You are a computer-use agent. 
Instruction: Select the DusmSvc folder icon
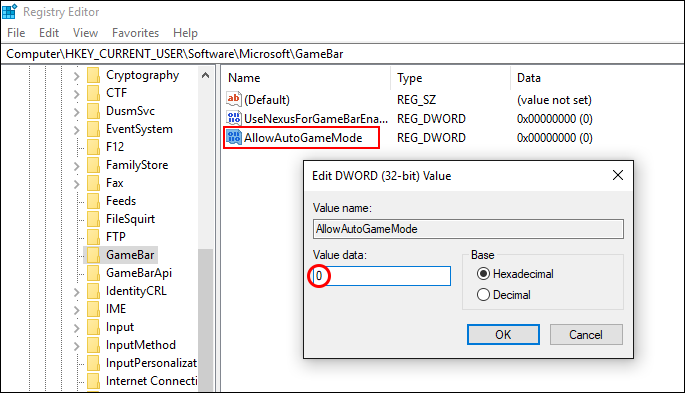tap(93, 111)
